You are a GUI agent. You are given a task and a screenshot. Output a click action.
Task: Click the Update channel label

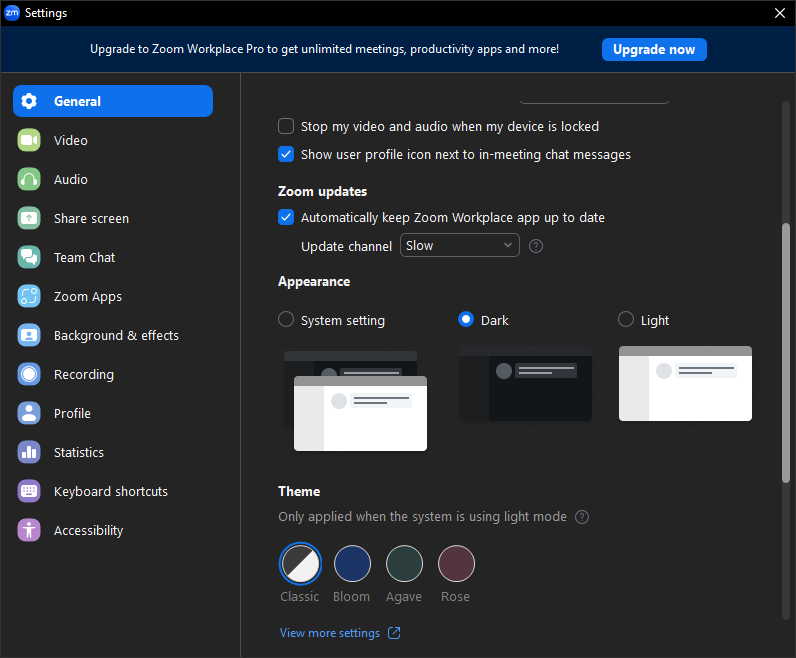pyautogui.click(x=346, y=246)
